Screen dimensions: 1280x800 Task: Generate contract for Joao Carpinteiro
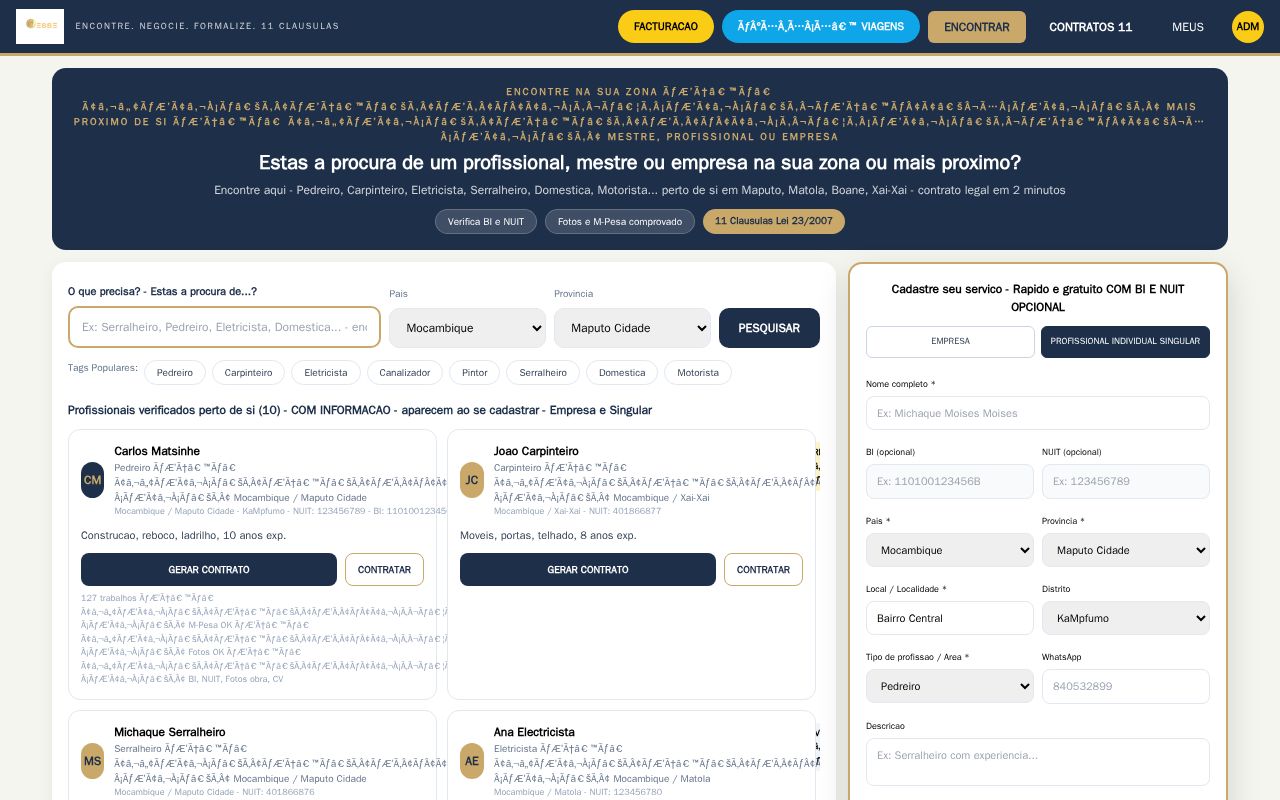click(x=588, y=569)
